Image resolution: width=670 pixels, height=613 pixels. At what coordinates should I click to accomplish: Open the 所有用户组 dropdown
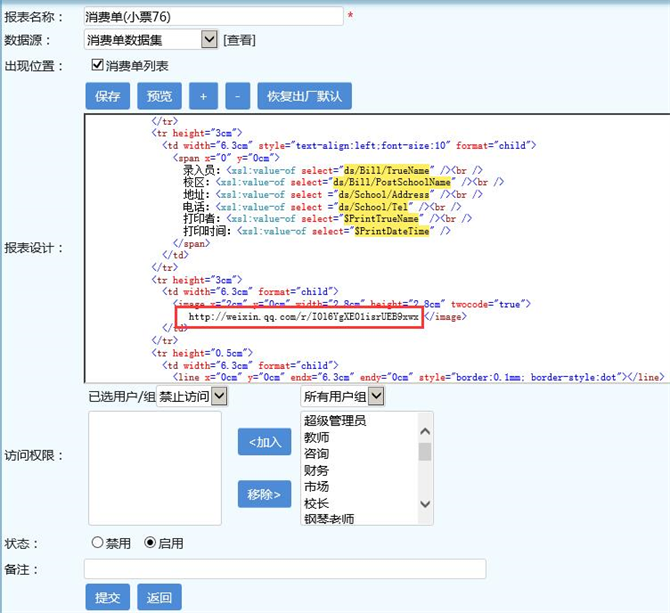click(x=343, y=396)
